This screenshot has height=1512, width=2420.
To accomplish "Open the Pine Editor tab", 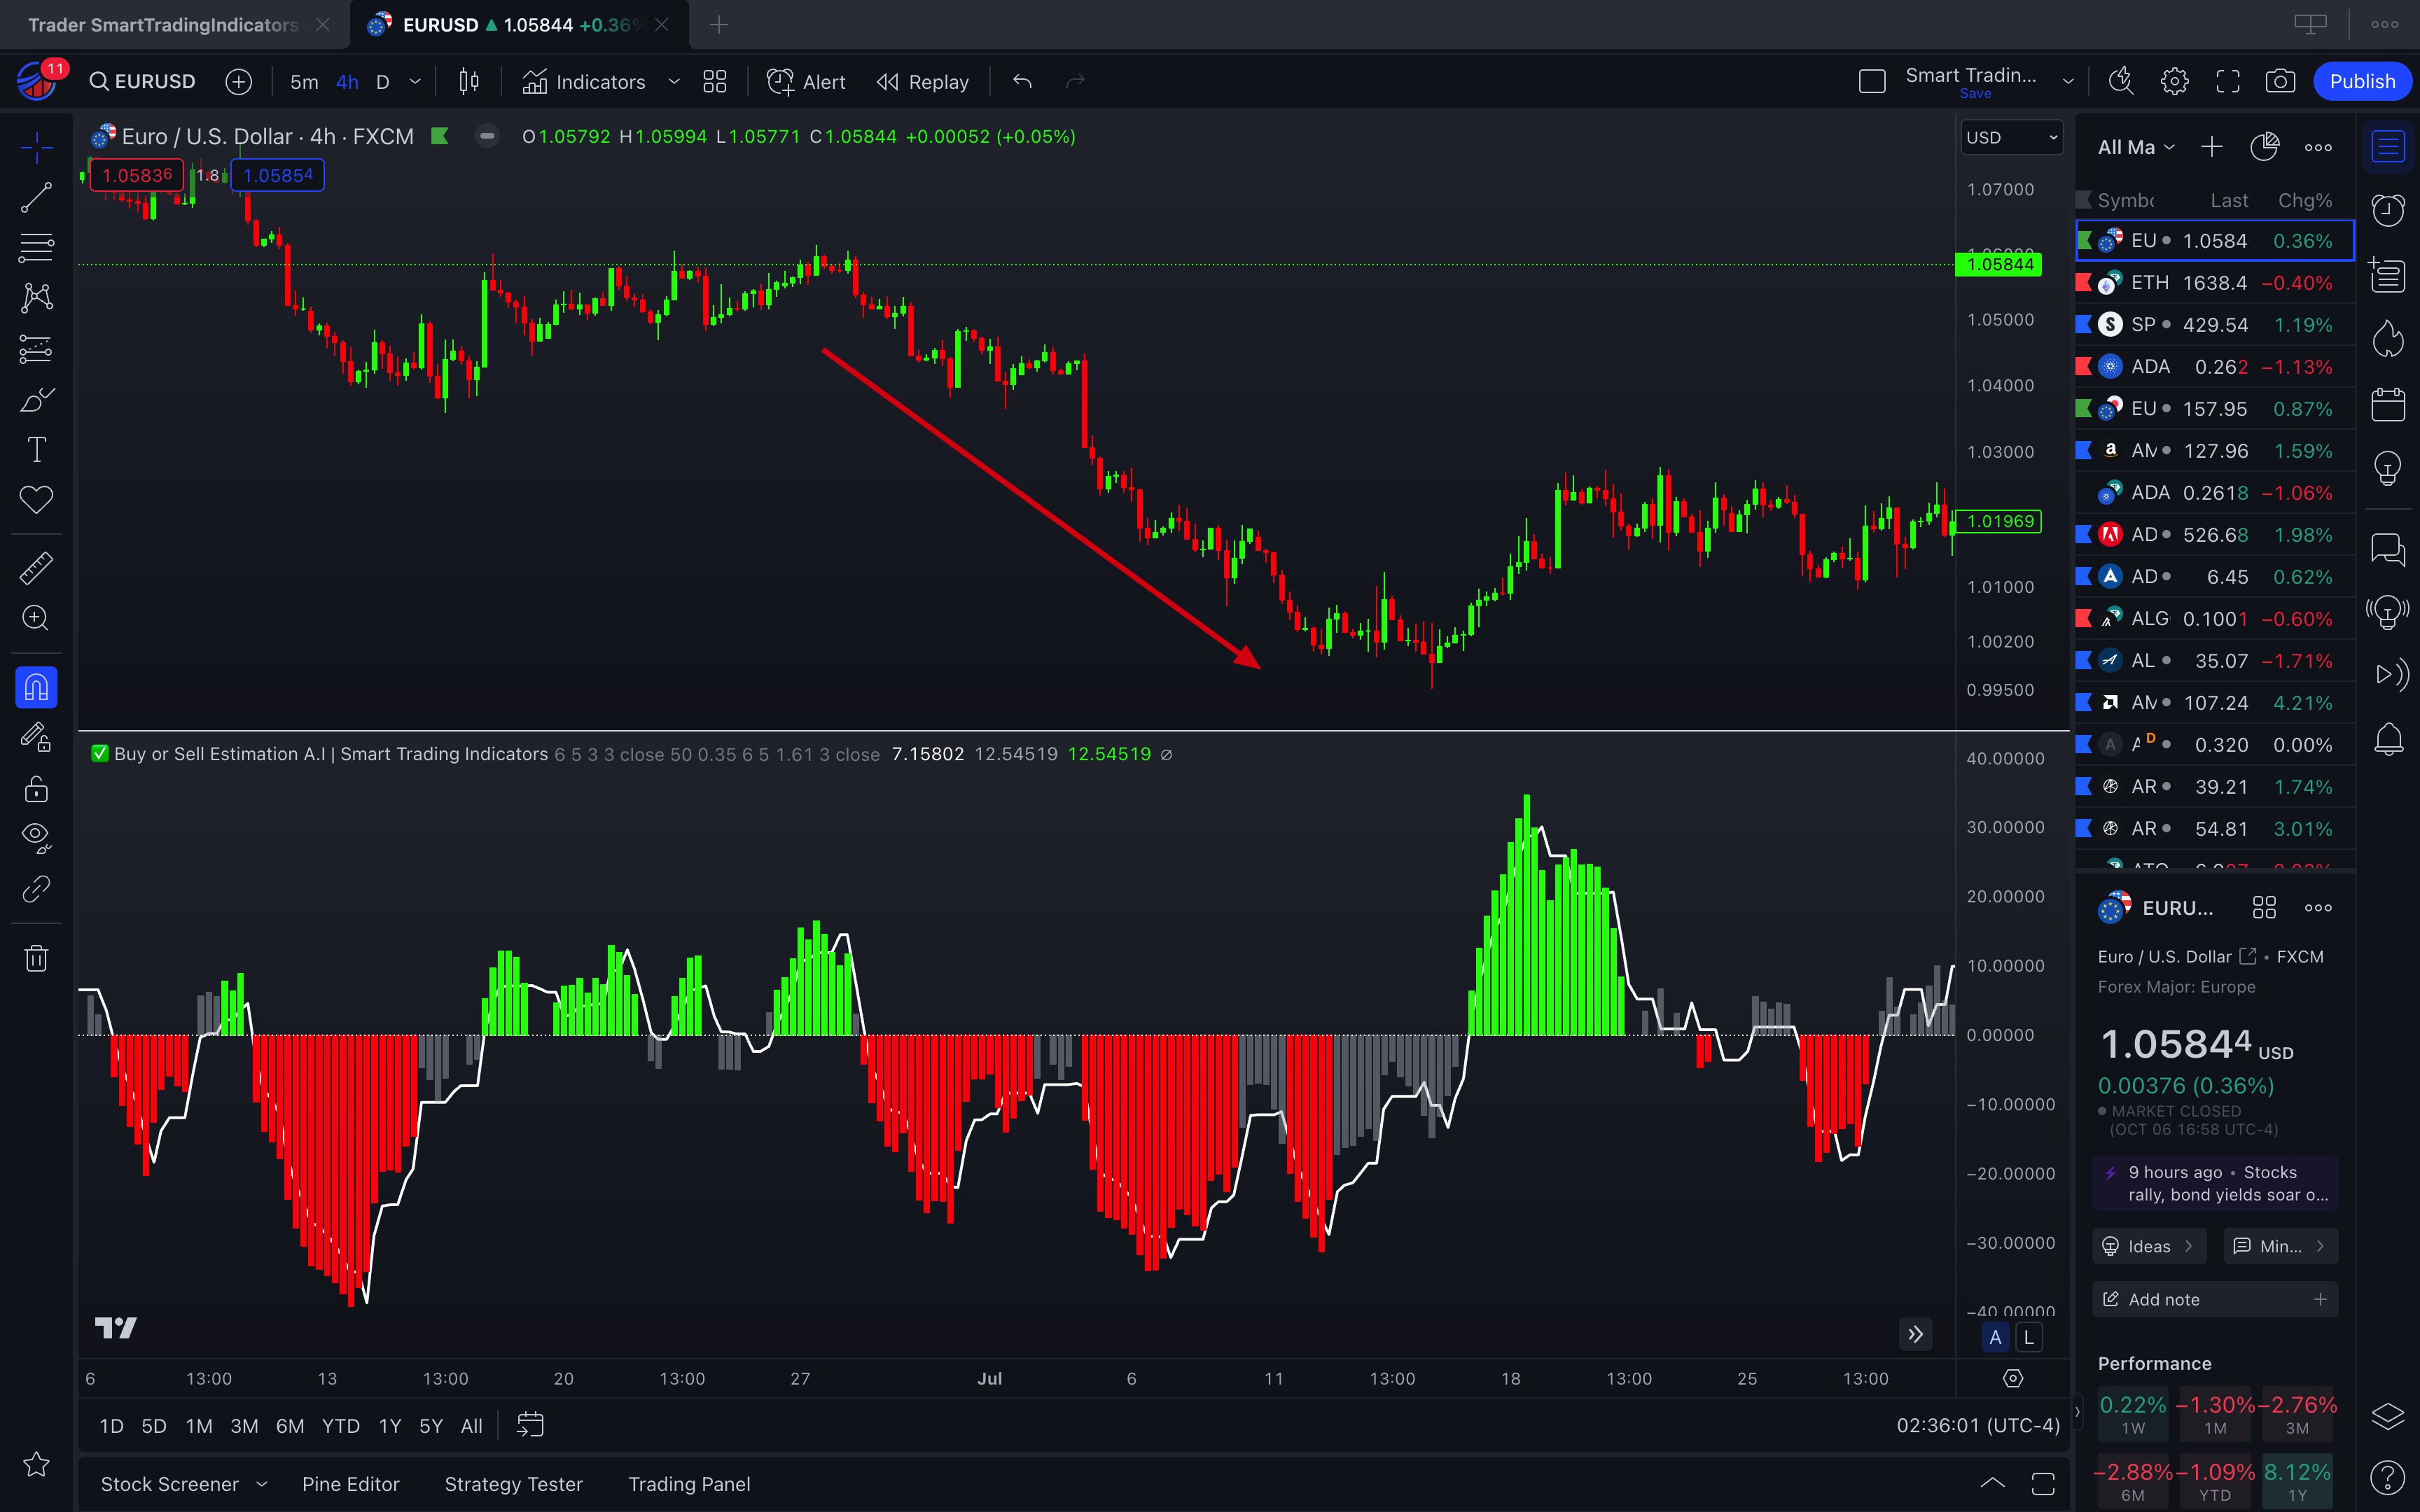I will [350, 1484].
